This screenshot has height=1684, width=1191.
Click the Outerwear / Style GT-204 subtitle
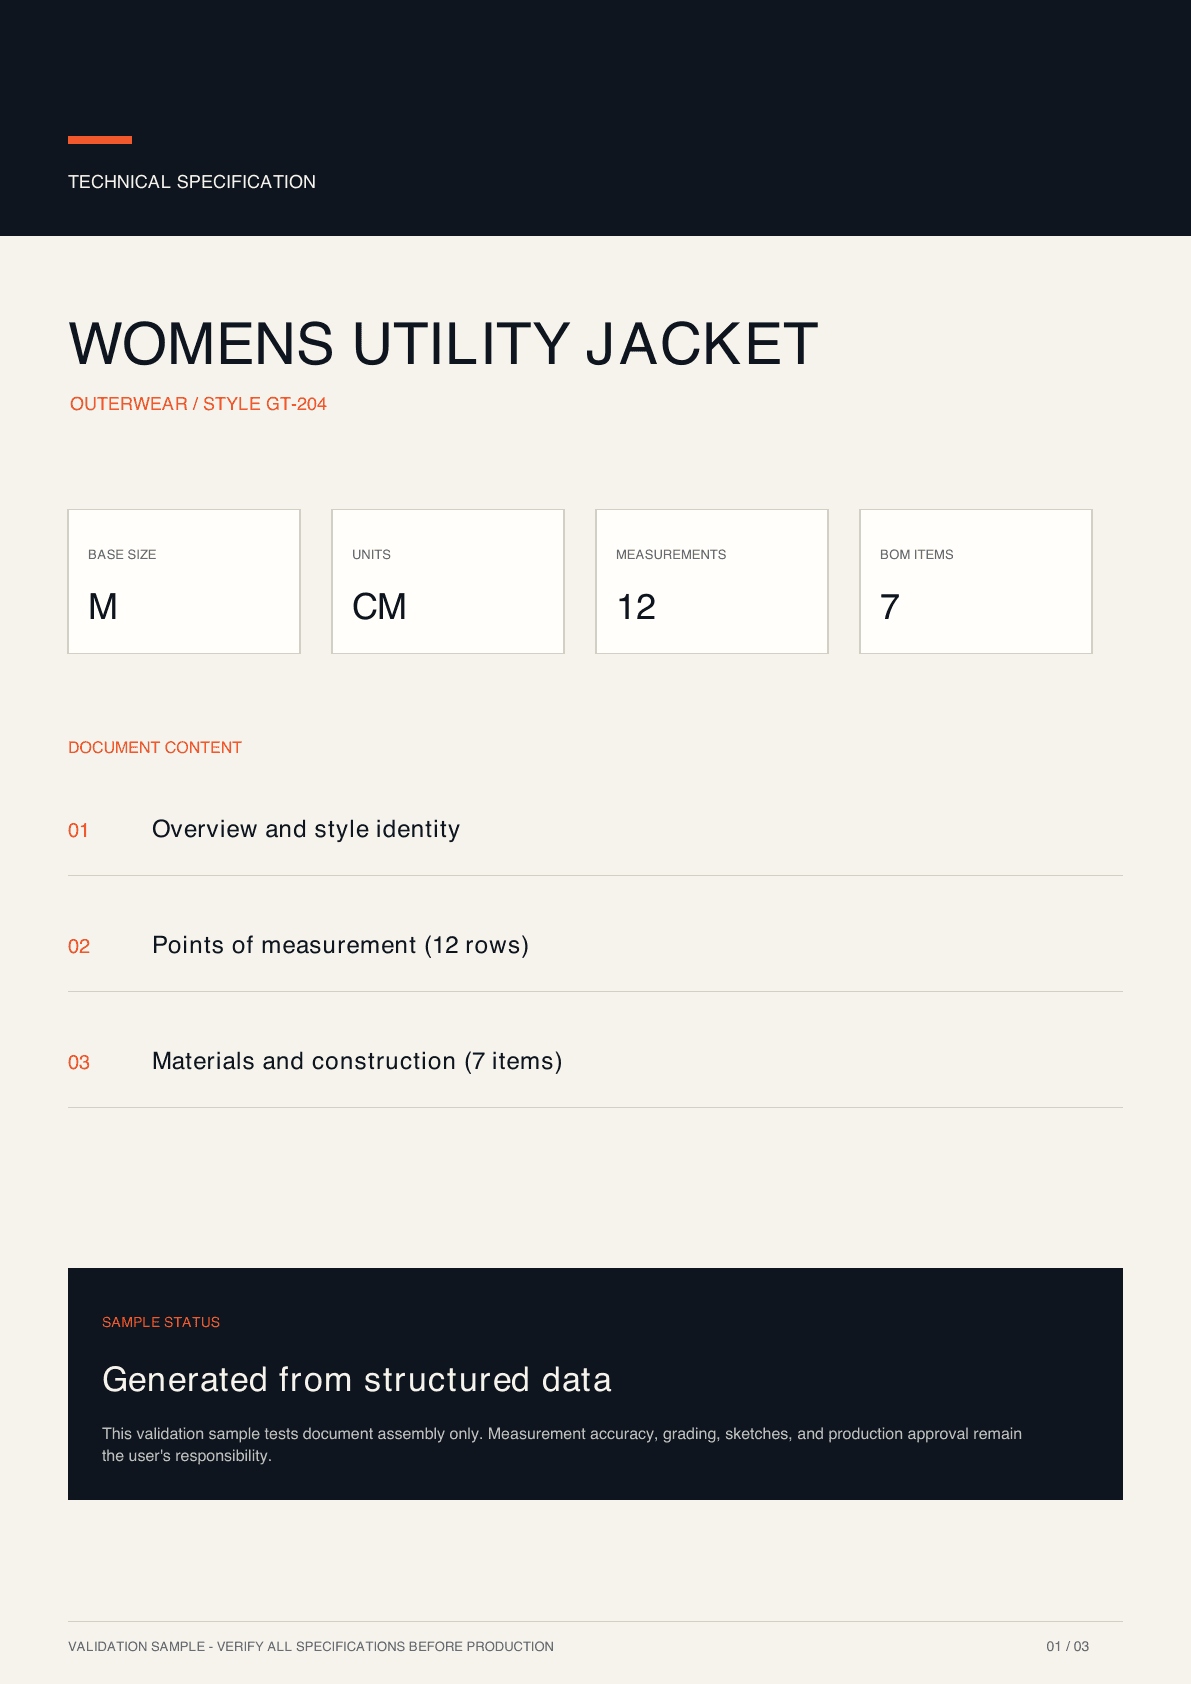click(198, 404)
